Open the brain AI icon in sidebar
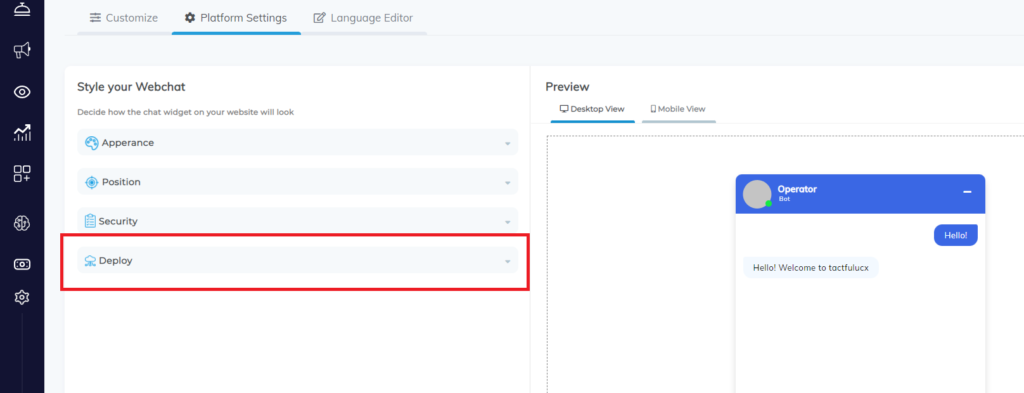The width and height of the screenshot is (1024, 393). pos(22,223)
